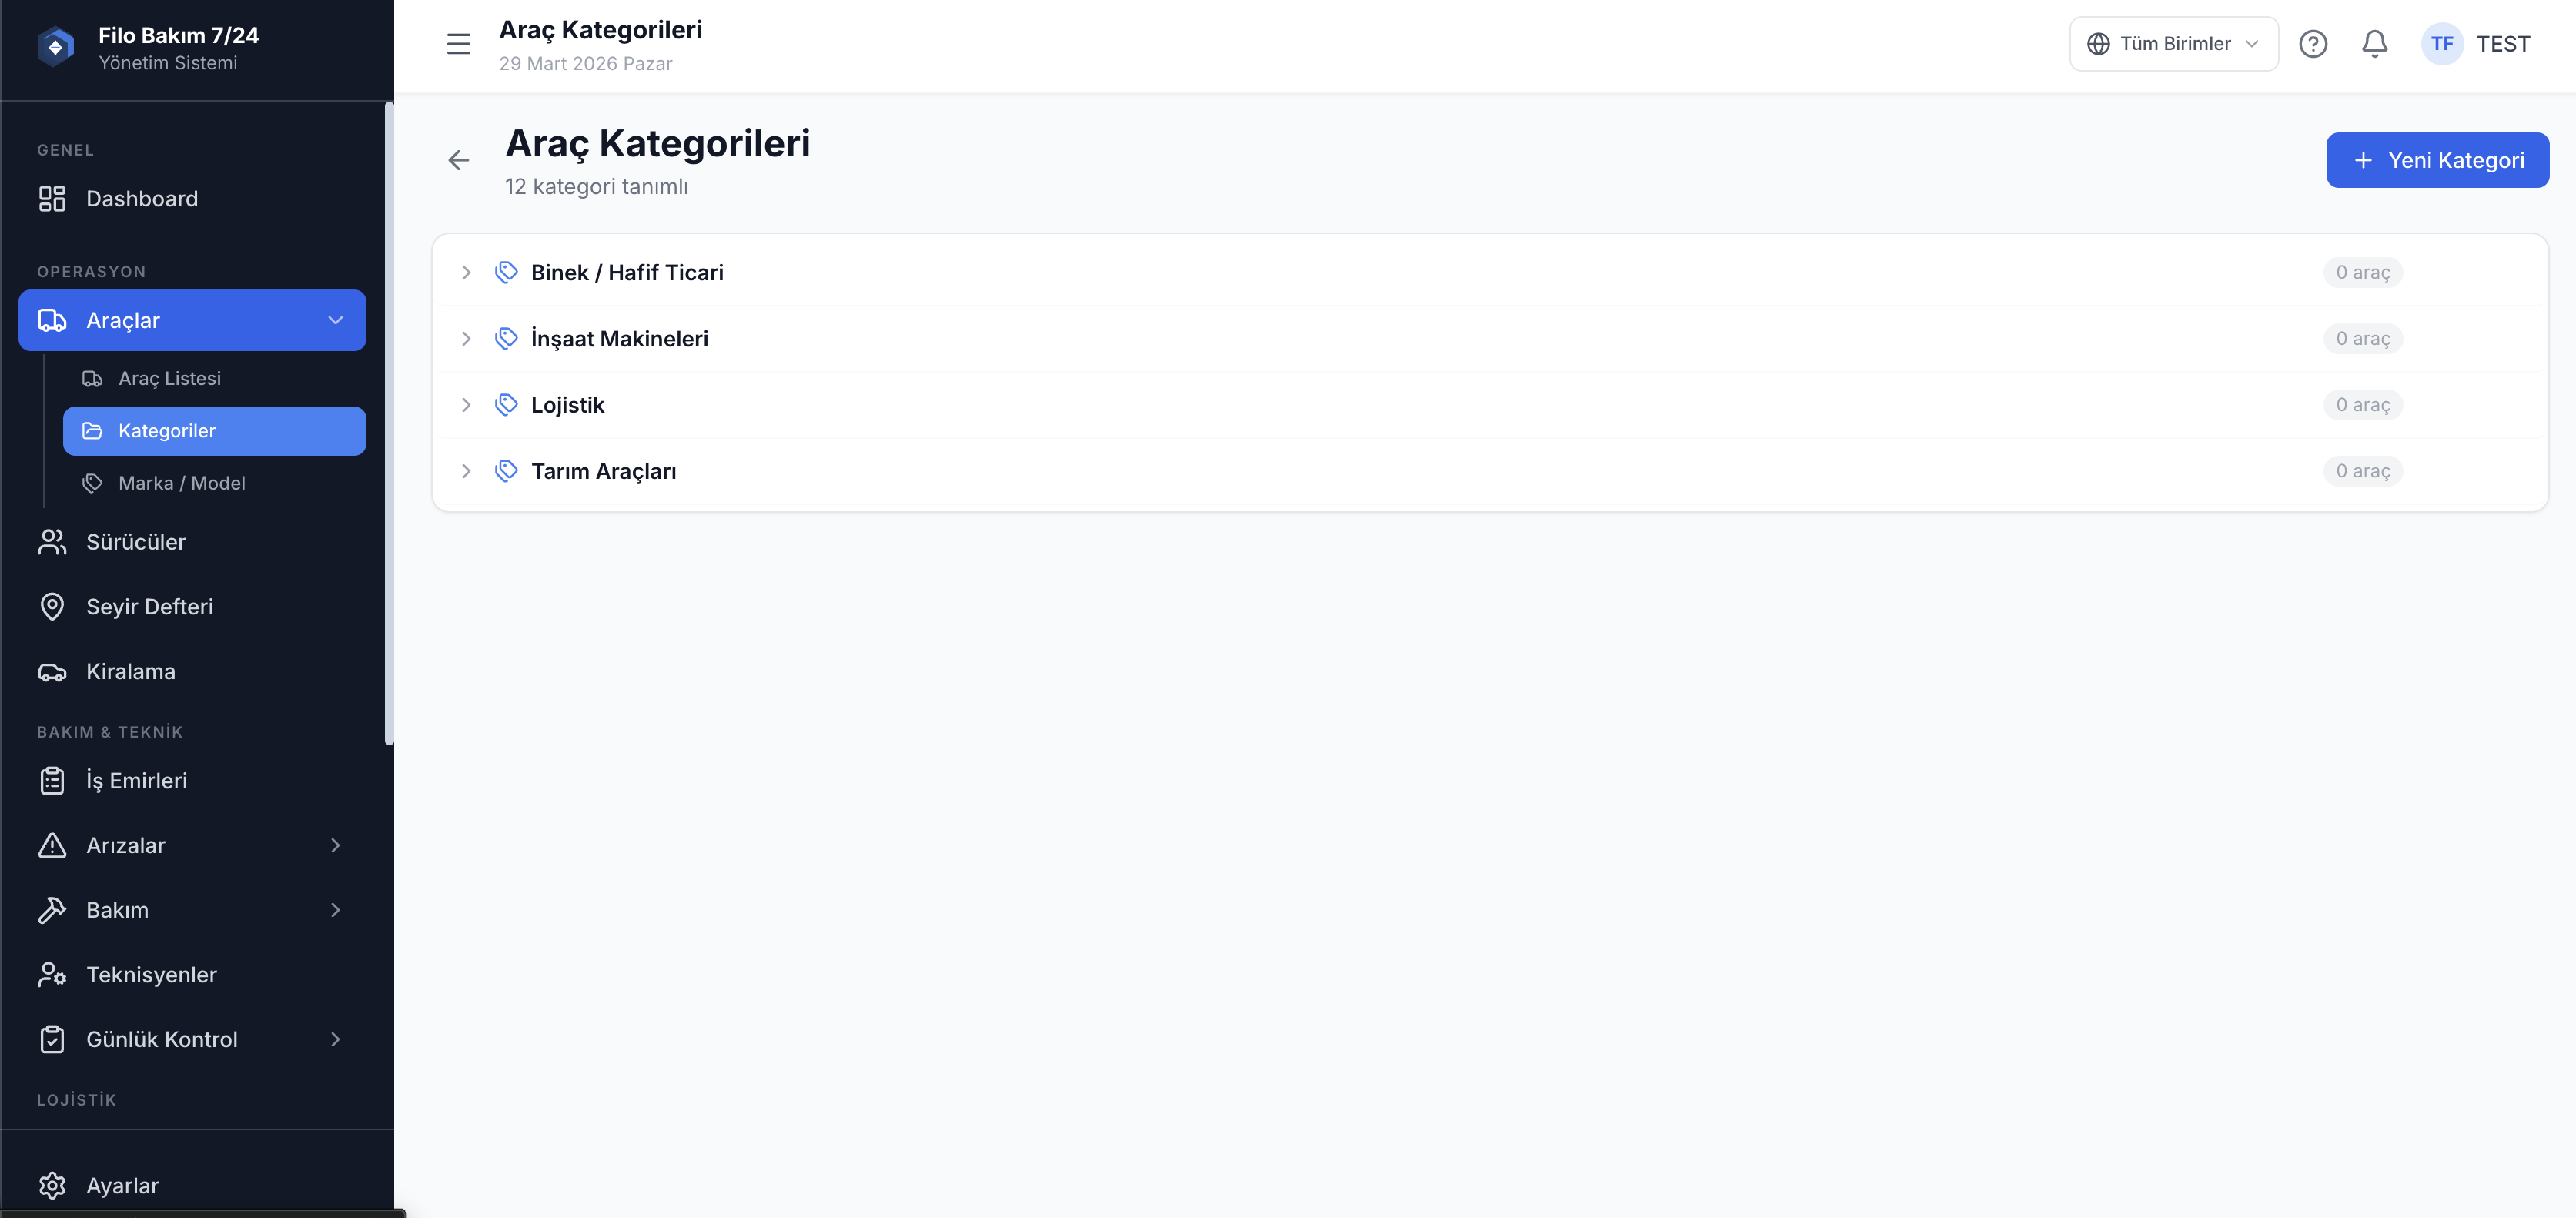Expand the Günlük Kontrol submenu
This screenshot has height=1218, width=2576.
coord(335,1040)
